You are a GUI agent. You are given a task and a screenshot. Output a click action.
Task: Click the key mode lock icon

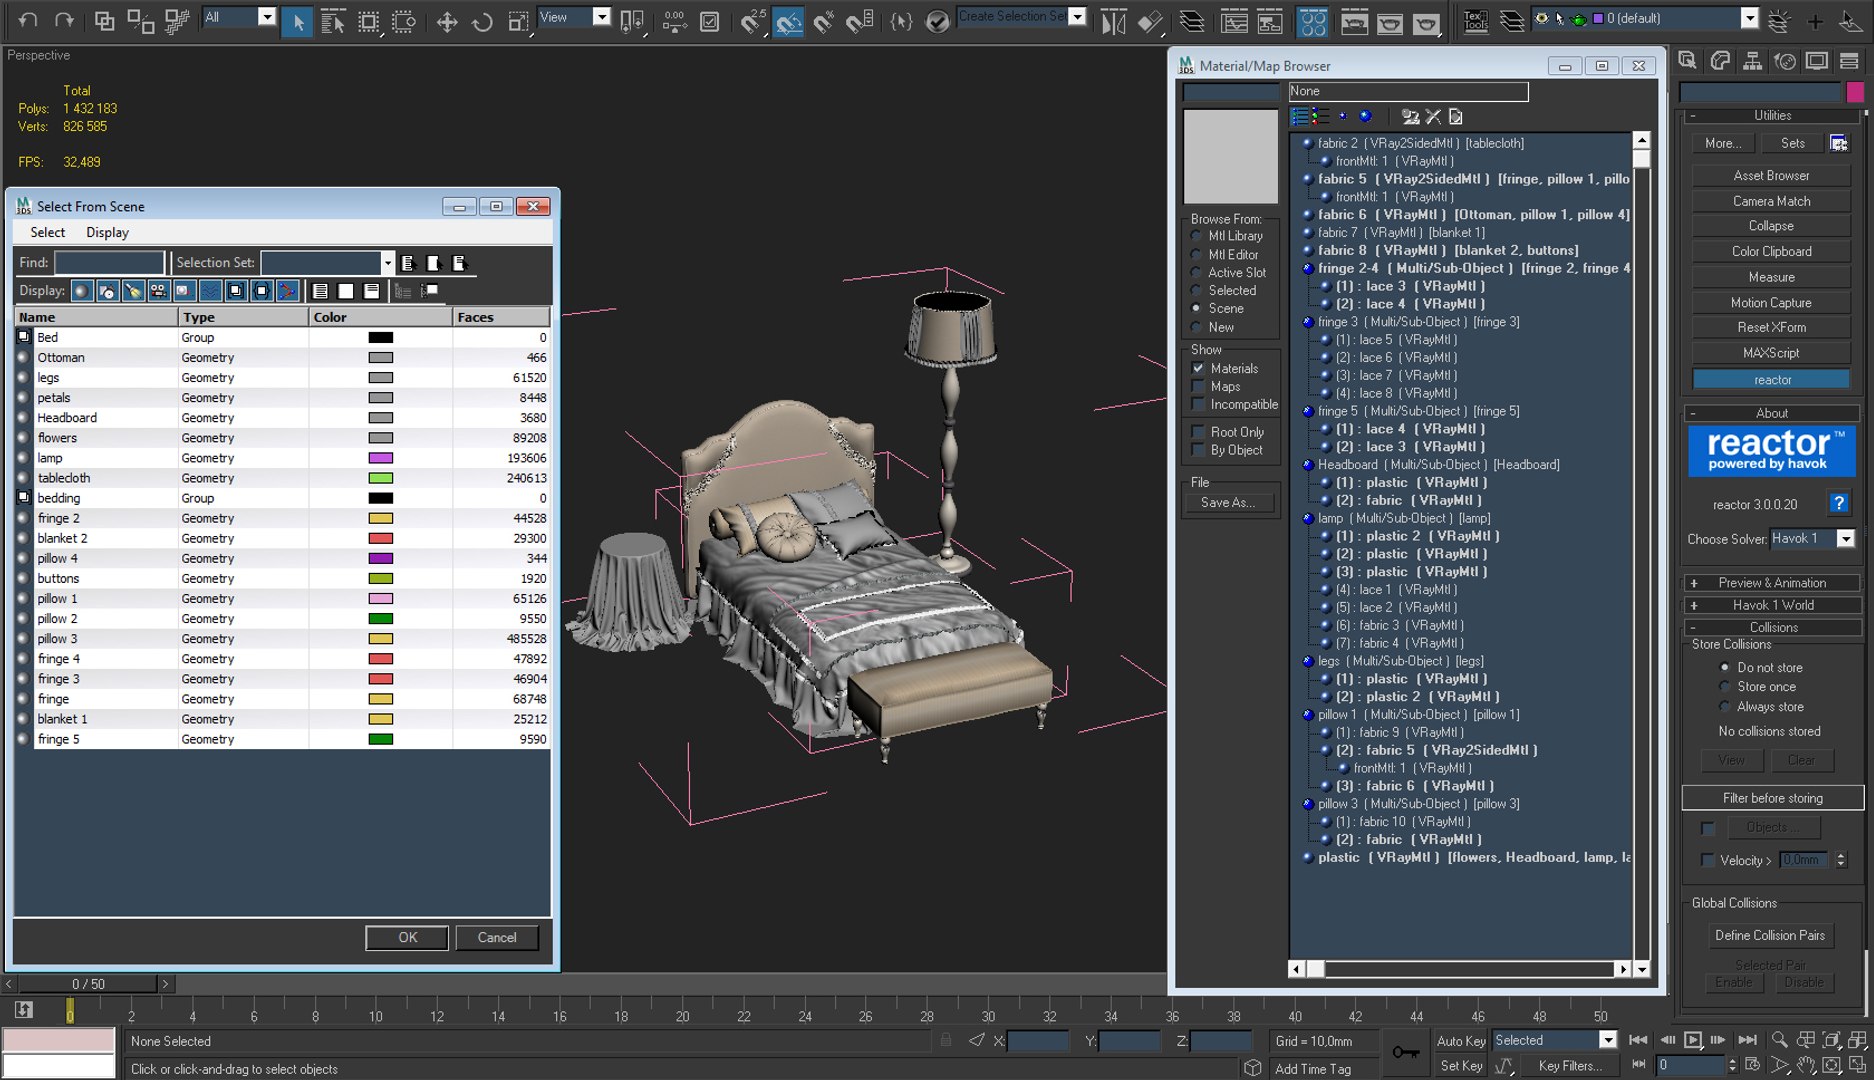(x=1405, y=1052)
